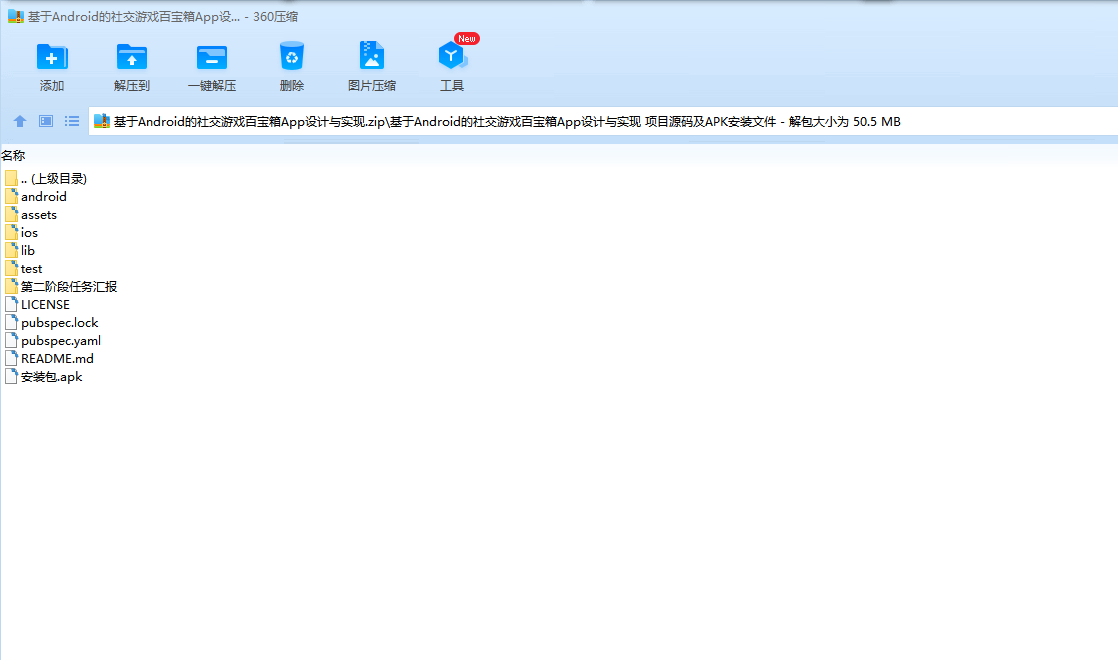1118x660 pixels.
Task: Select the '第二阶段任务汇报' folder name
Action: (x=68, y=287)
